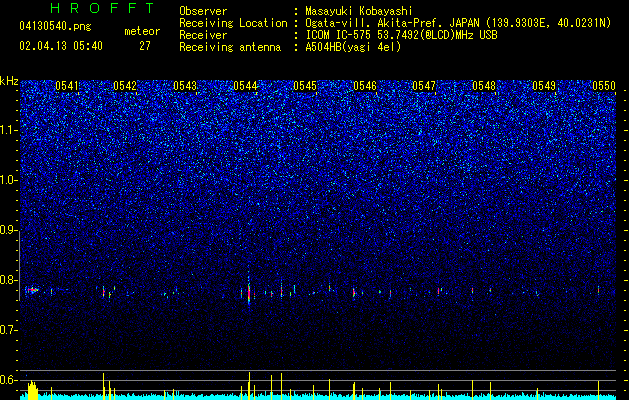This screenshot has width=629, height=400.
Task: Click the meteor count label
Action: pos(142,31)
